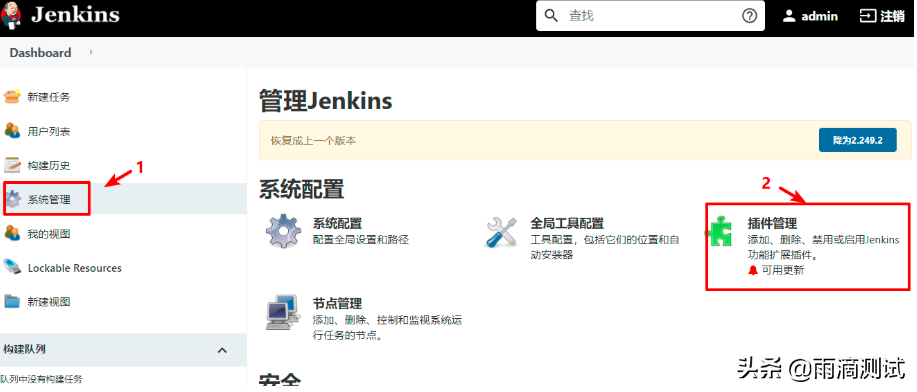Click the admin user icon
The image size is (917, 392).
790,16
